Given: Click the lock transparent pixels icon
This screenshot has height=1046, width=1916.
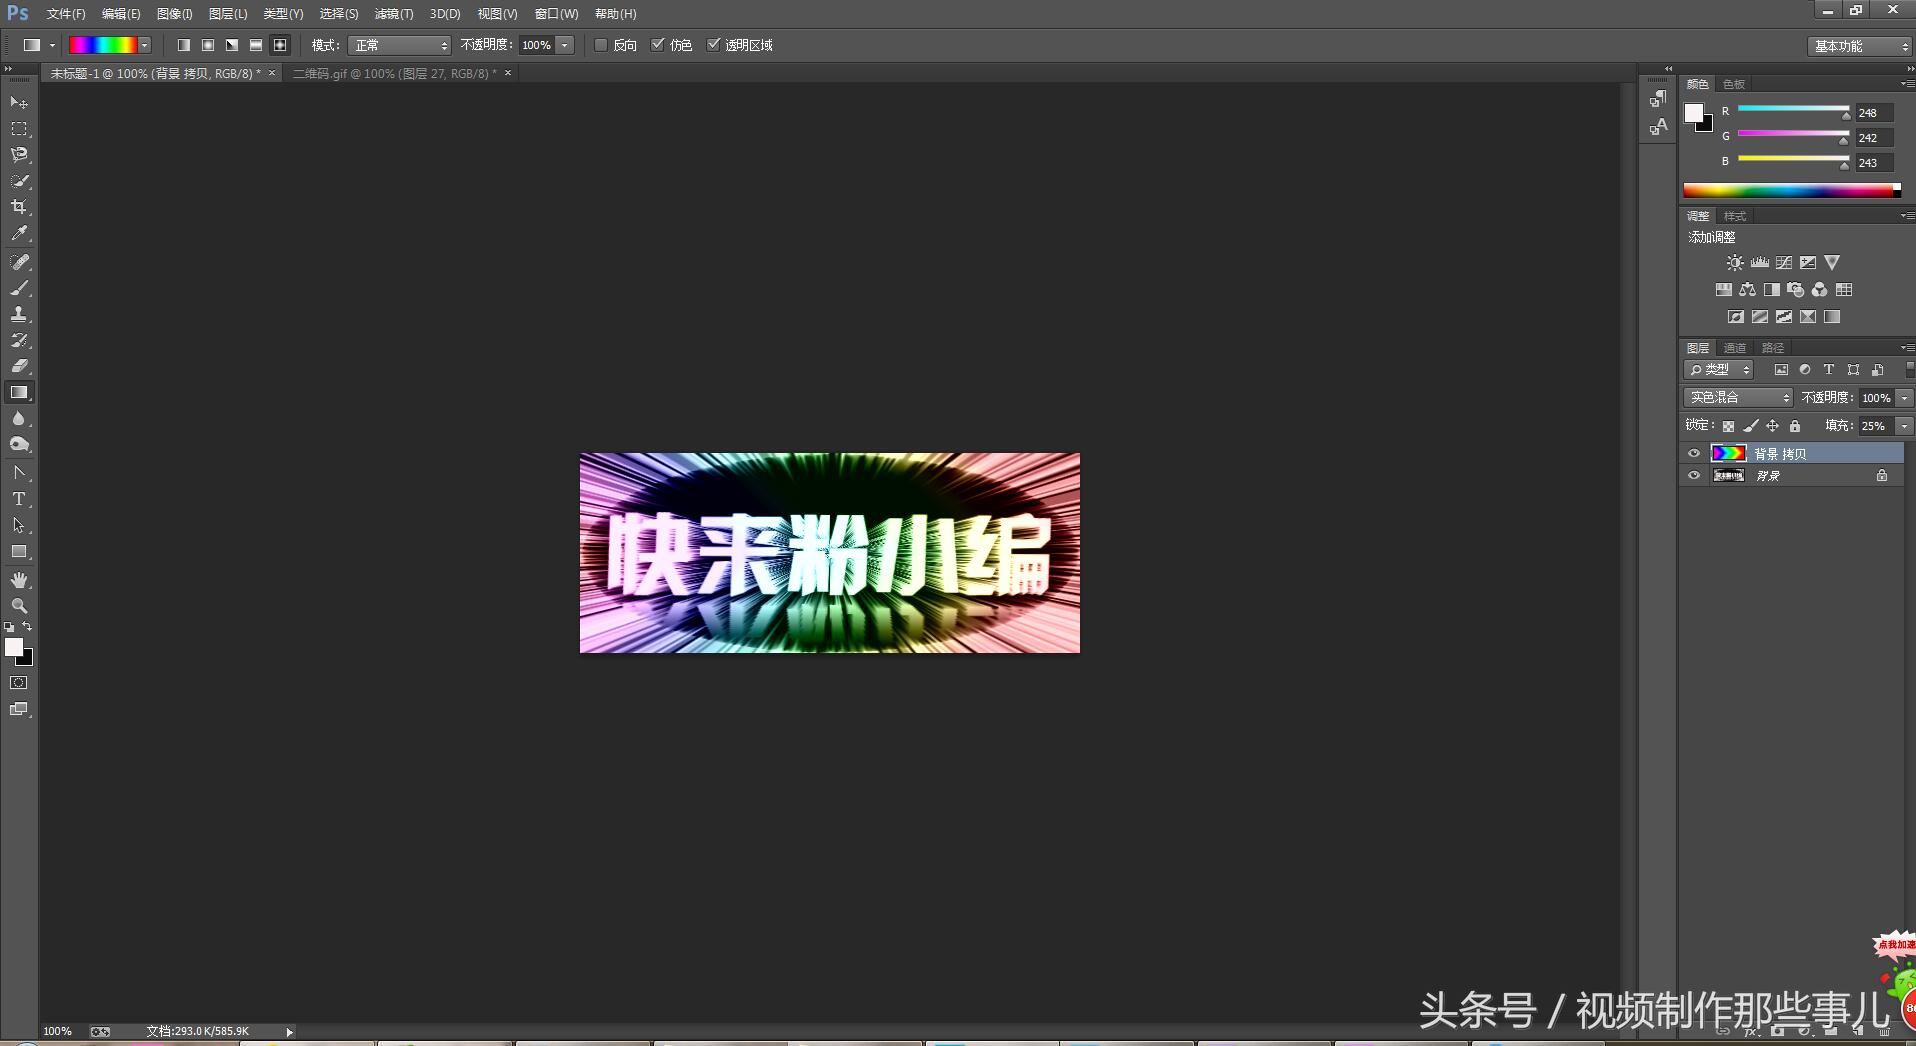Looking at the screenshot, I should (x=1729, y=425).
